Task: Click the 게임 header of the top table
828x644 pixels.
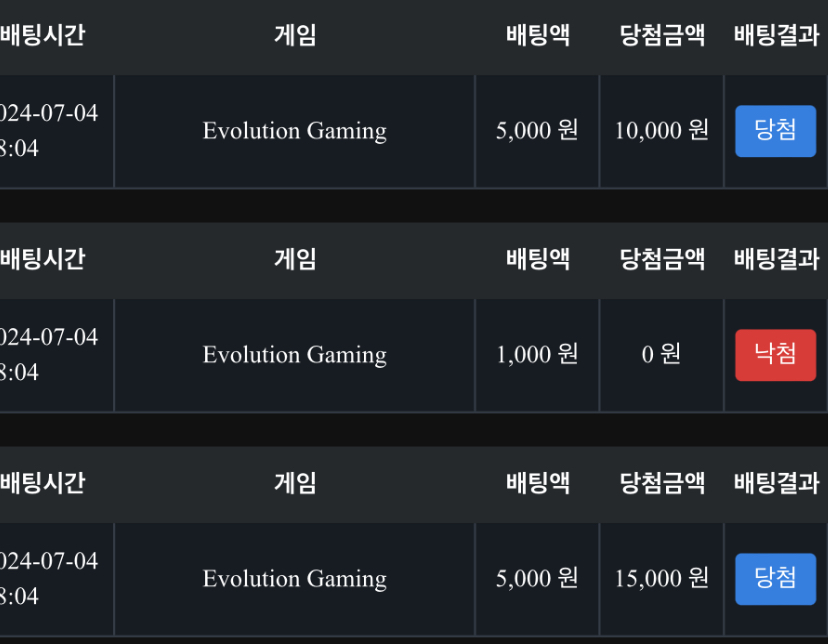Action: [294, 36]
